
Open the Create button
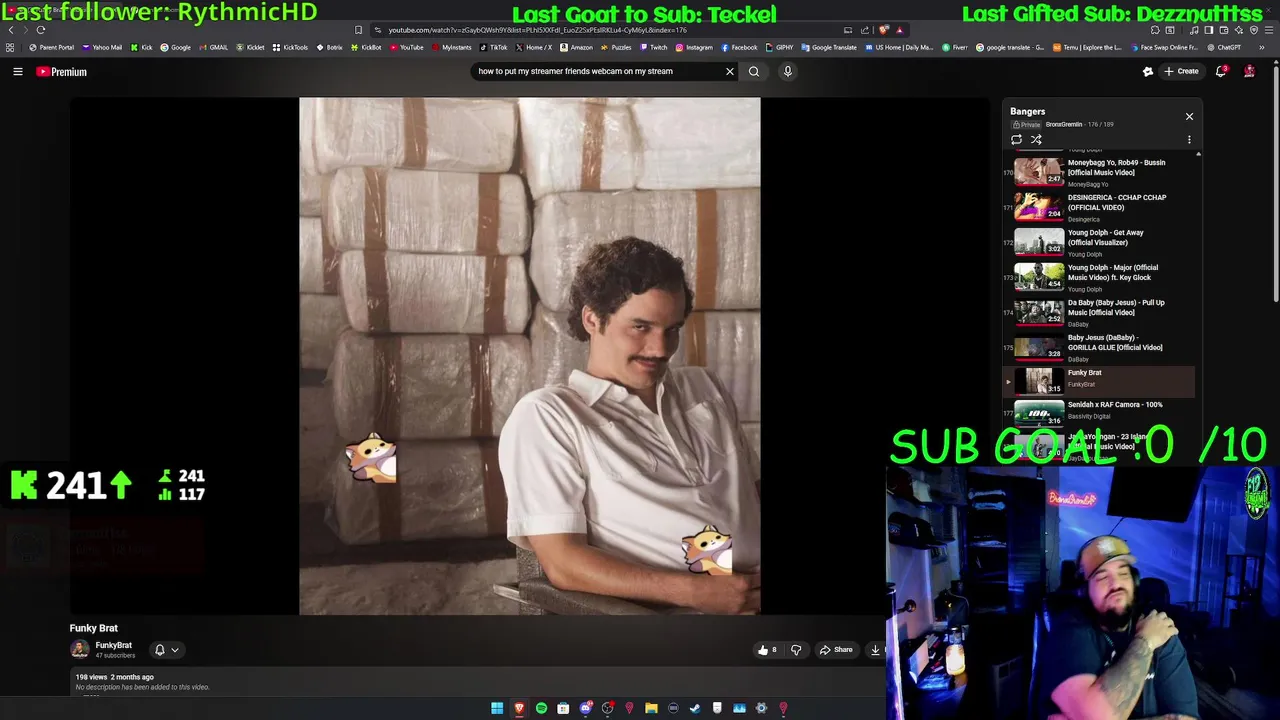(x=1181, y=71)
